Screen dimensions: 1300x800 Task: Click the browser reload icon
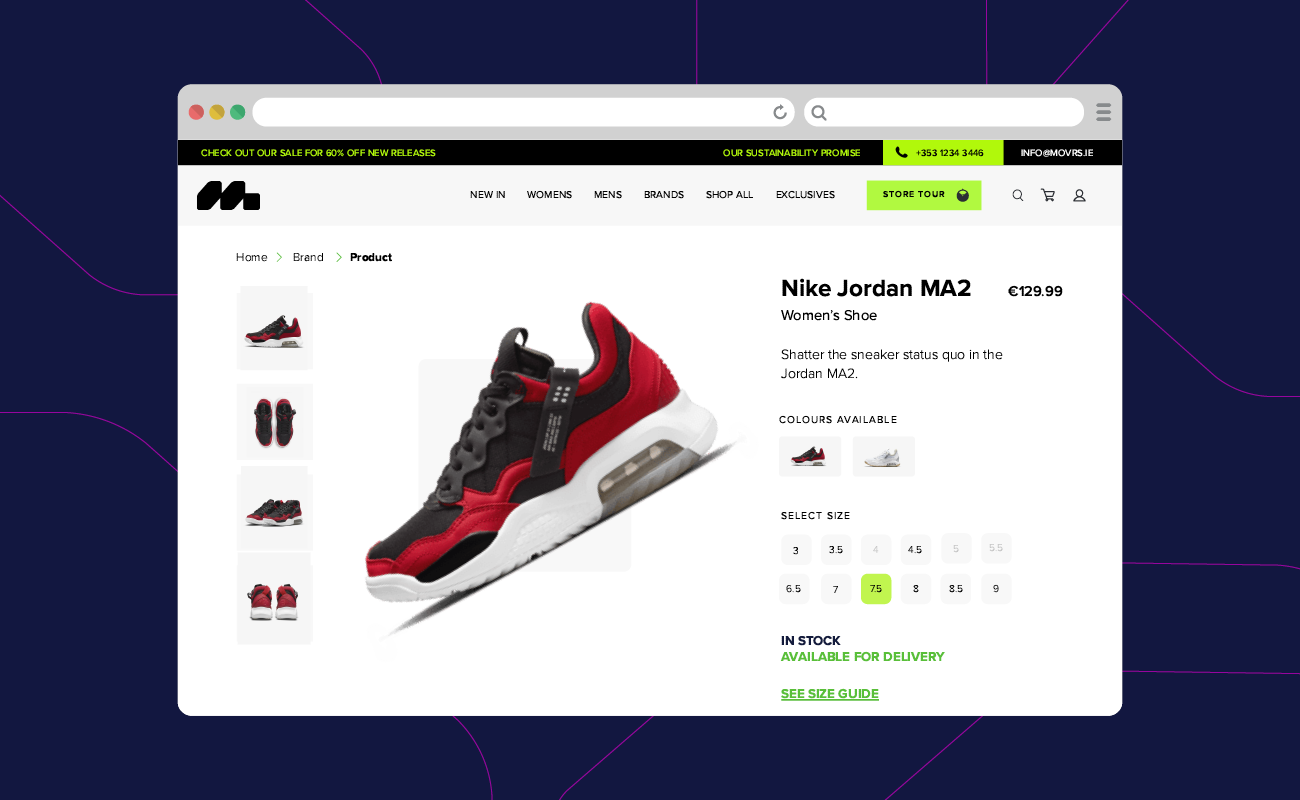[780, 112]
